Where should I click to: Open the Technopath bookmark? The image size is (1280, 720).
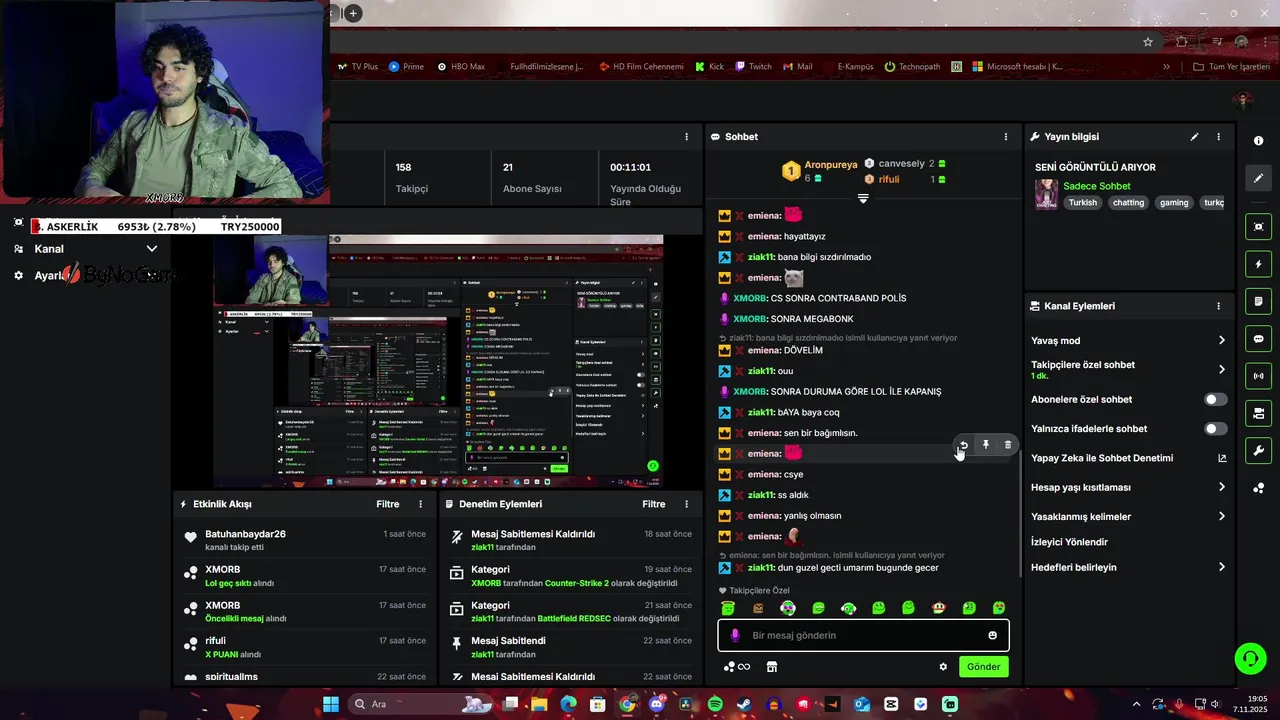tap(912, 67)
